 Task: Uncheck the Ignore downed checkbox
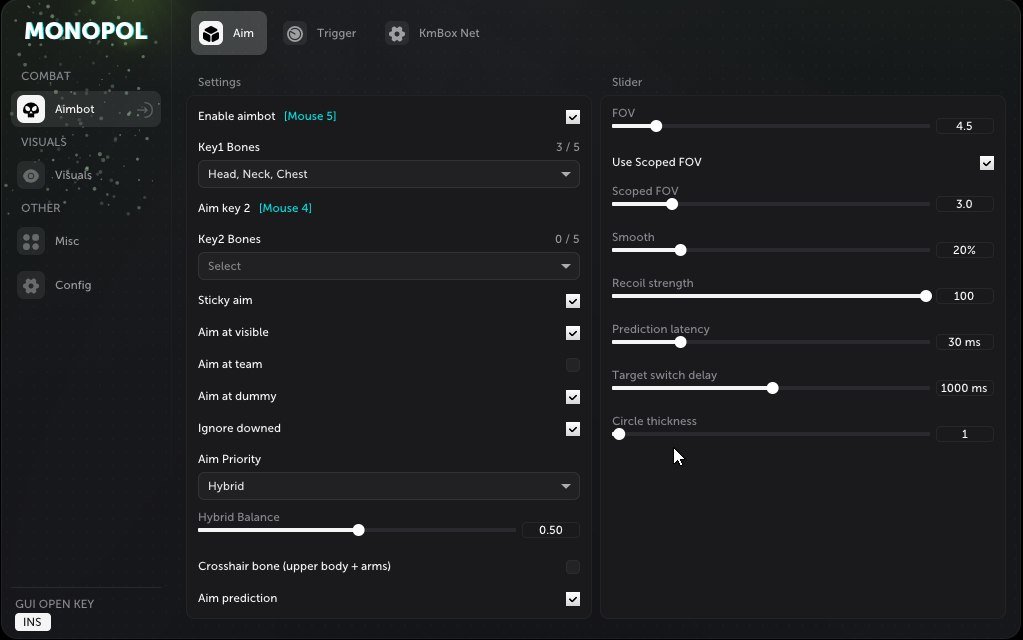[x=573, y=429]
